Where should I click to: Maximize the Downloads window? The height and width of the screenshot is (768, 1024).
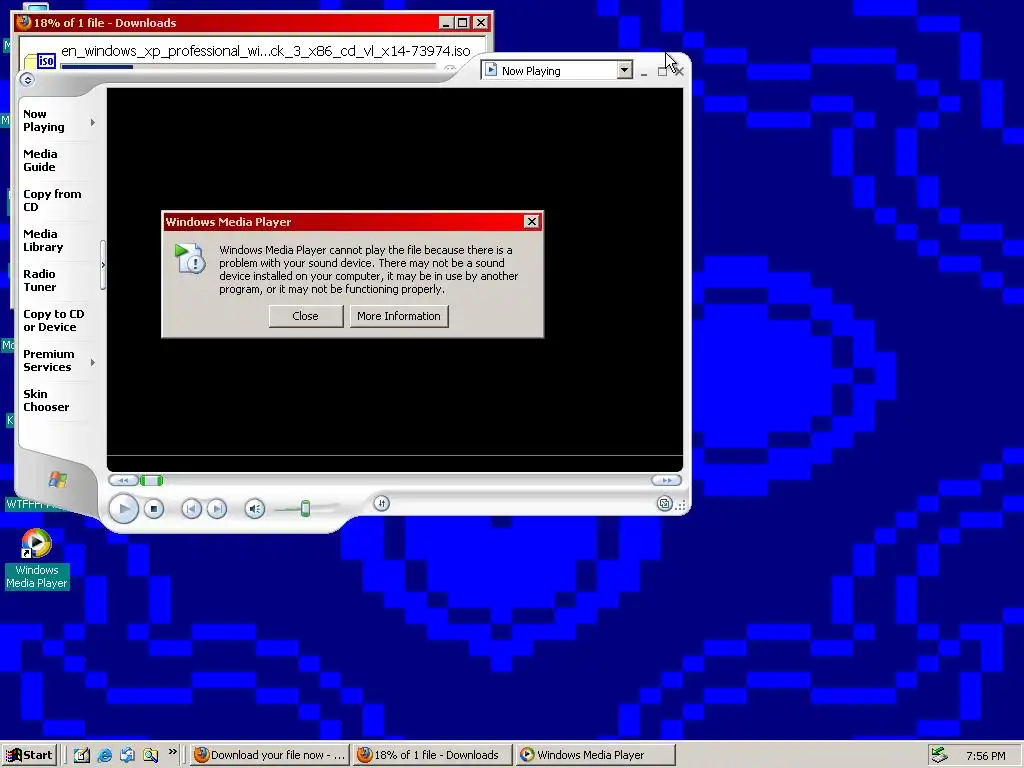click(462, 22)
